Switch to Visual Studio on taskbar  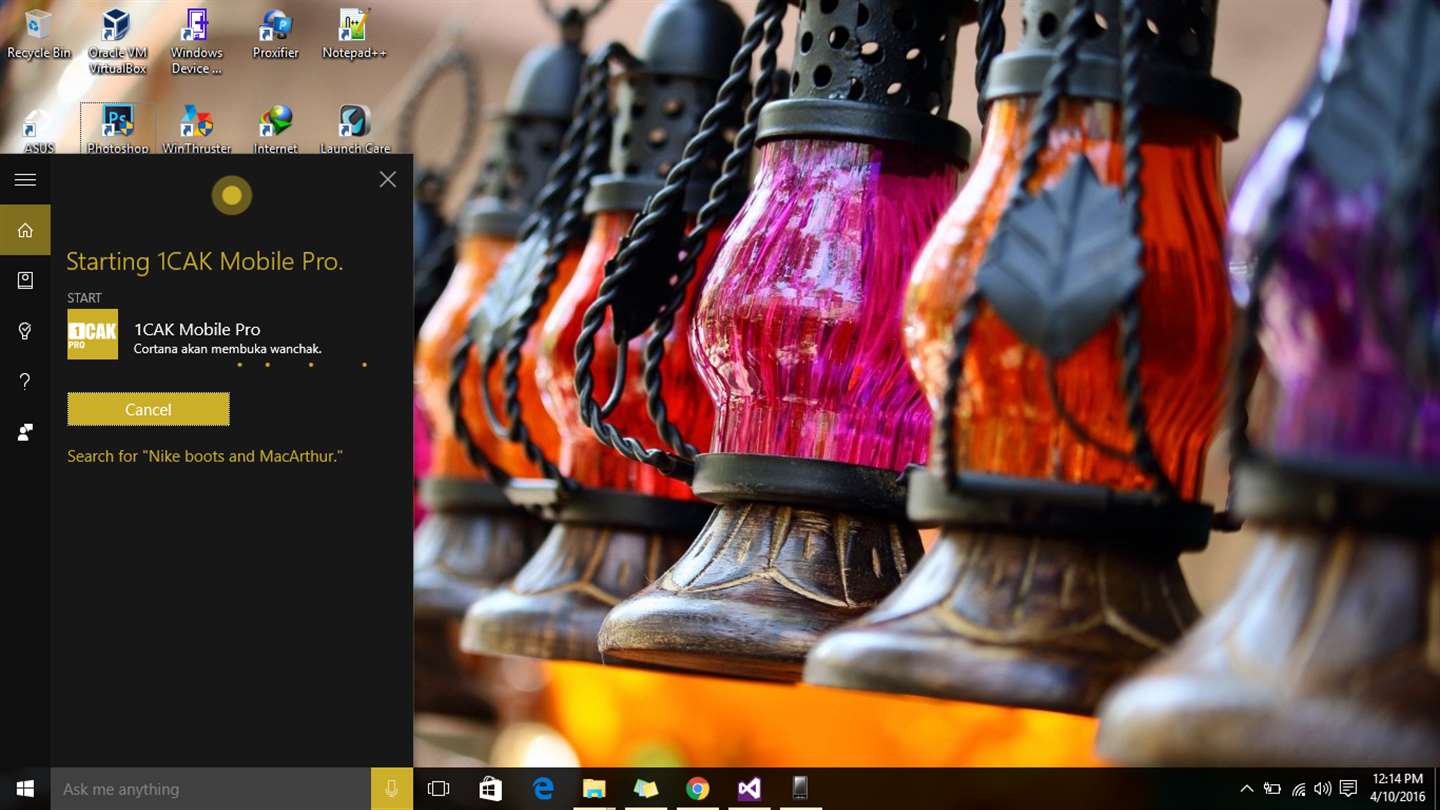tap(749, 789)
